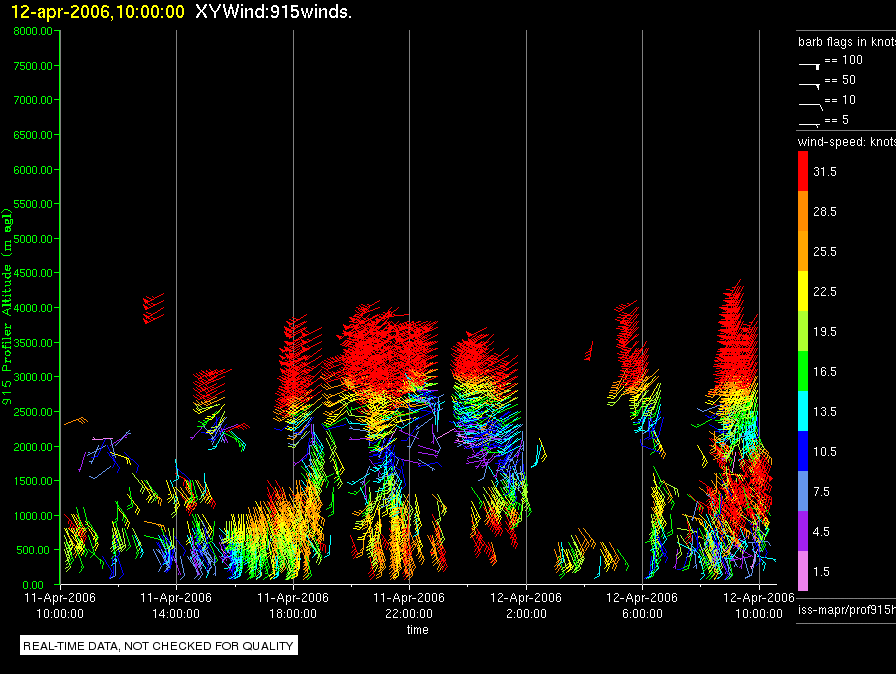The height and width of the screenshot is (674, 896).
Task: Click the 'time' x-axis label
Action: click(x=417, y=630)
